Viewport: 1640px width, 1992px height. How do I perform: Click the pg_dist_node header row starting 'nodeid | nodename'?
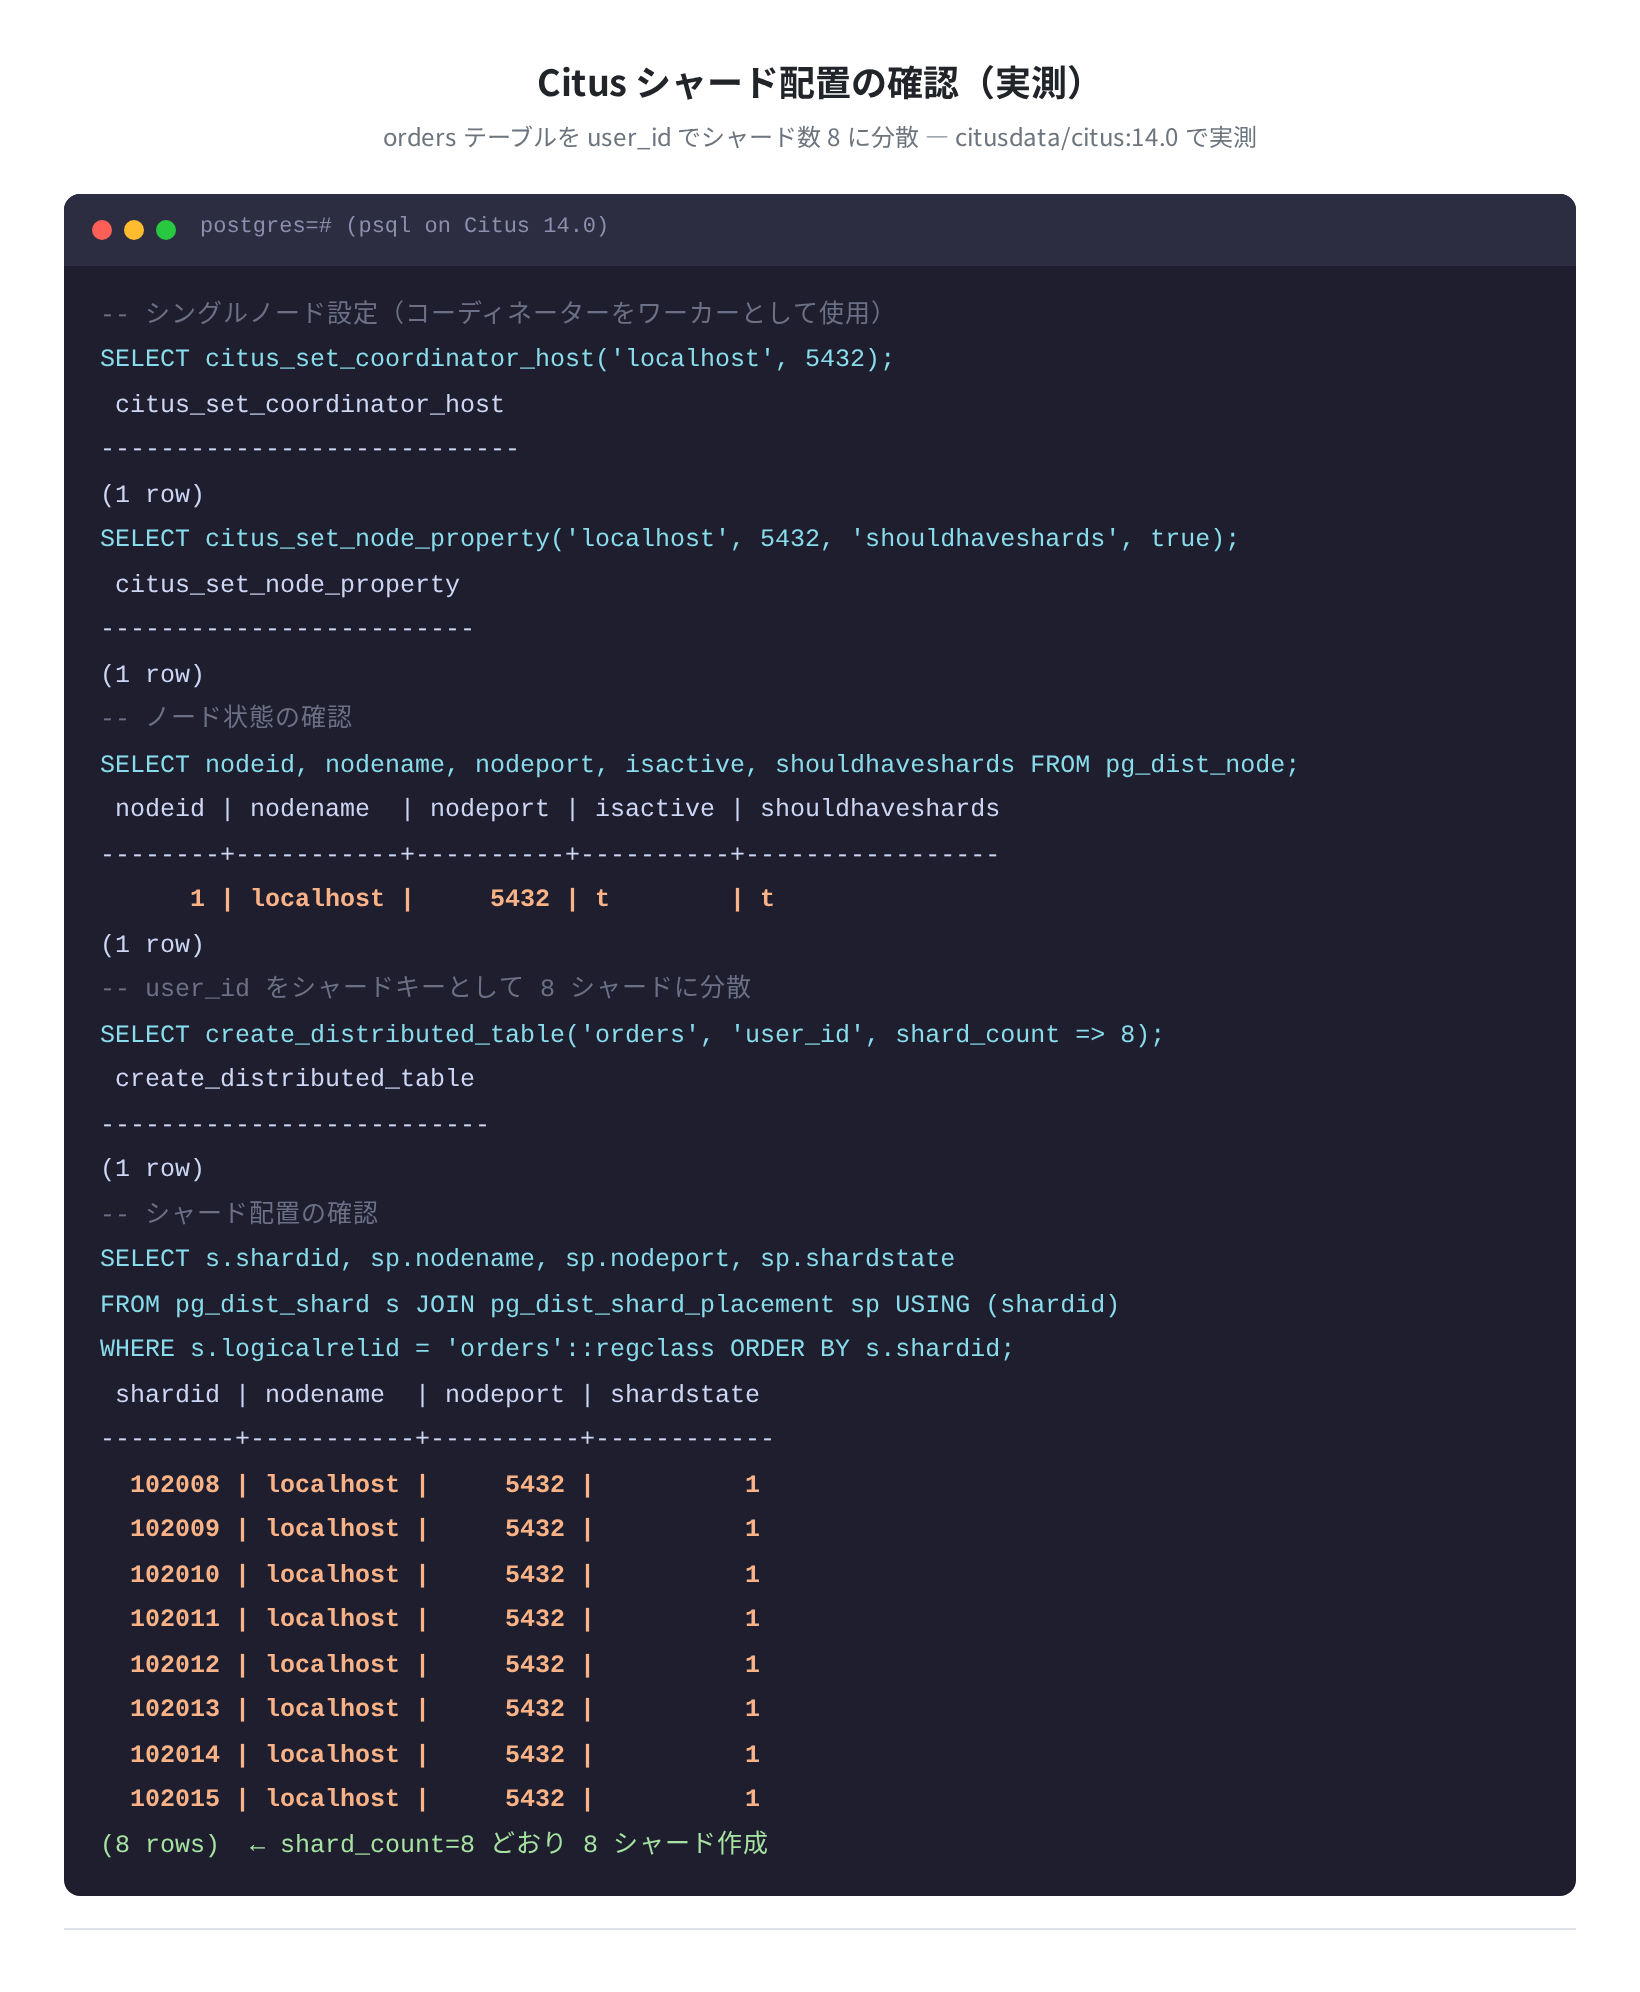tap(557, 809)
